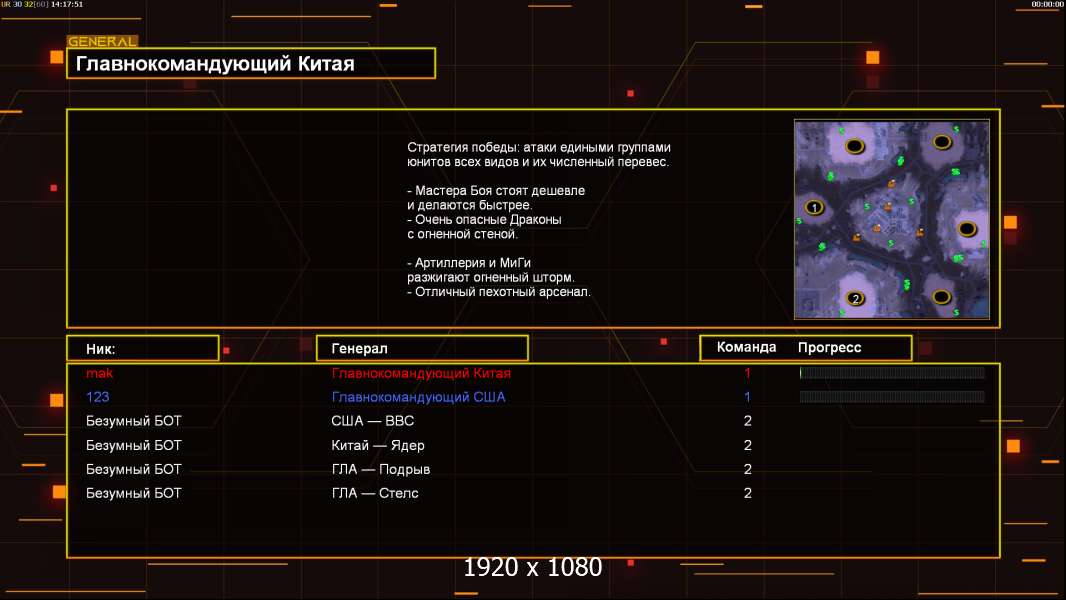Click team number 2 in 'Китай — Ядер' row

point(747,445)
